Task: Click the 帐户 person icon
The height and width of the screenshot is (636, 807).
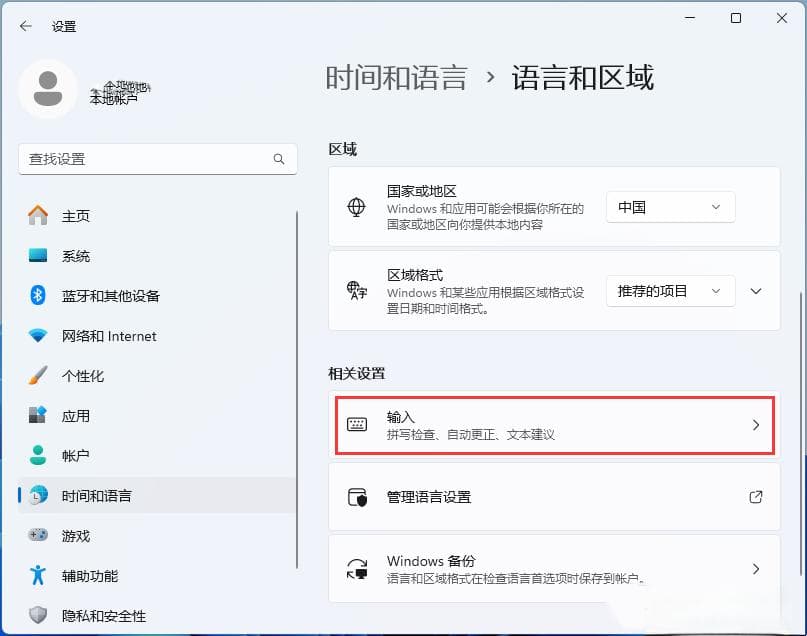Action: pyautogui.click(x=38, y=455)
